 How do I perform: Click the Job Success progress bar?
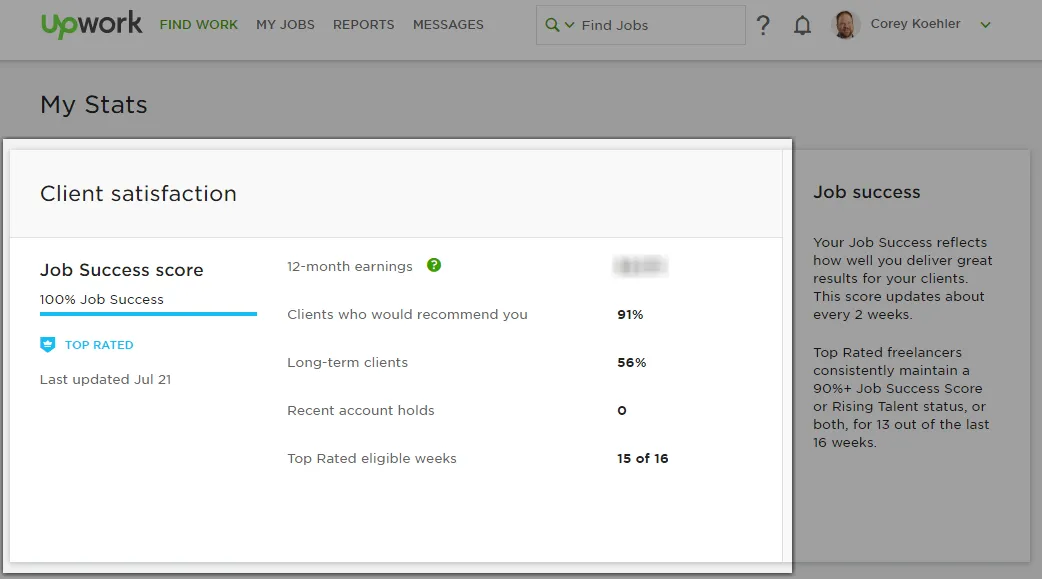tap(148, 314)
